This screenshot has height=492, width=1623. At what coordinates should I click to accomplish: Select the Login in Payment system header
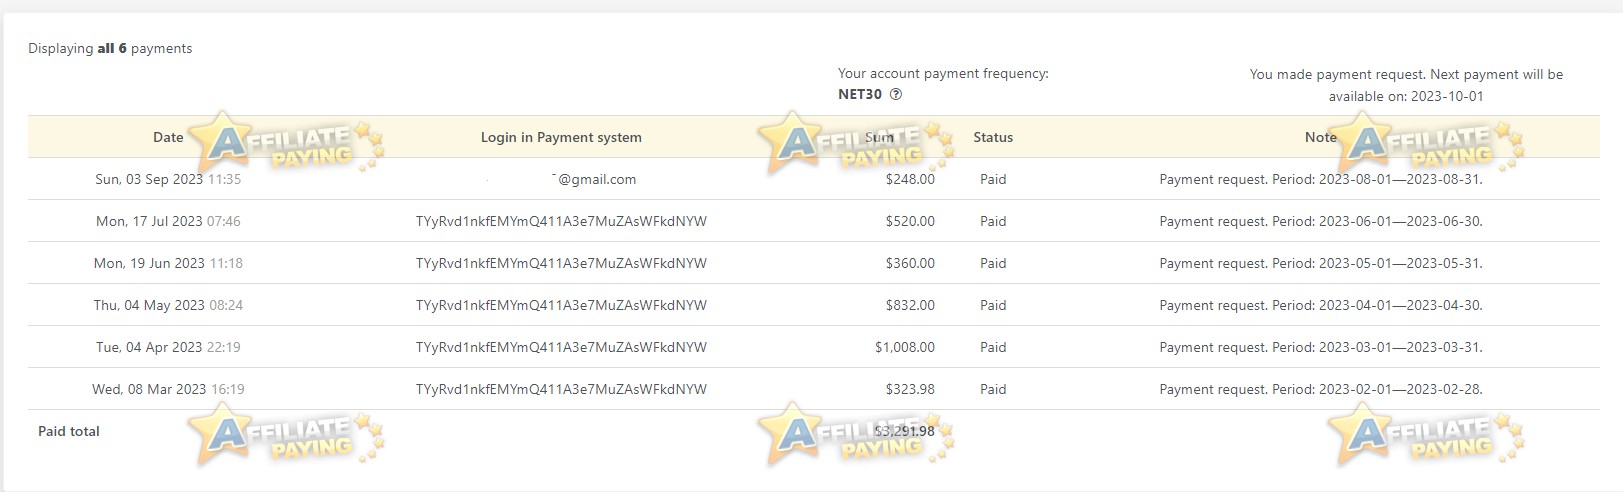click(561, 137)
